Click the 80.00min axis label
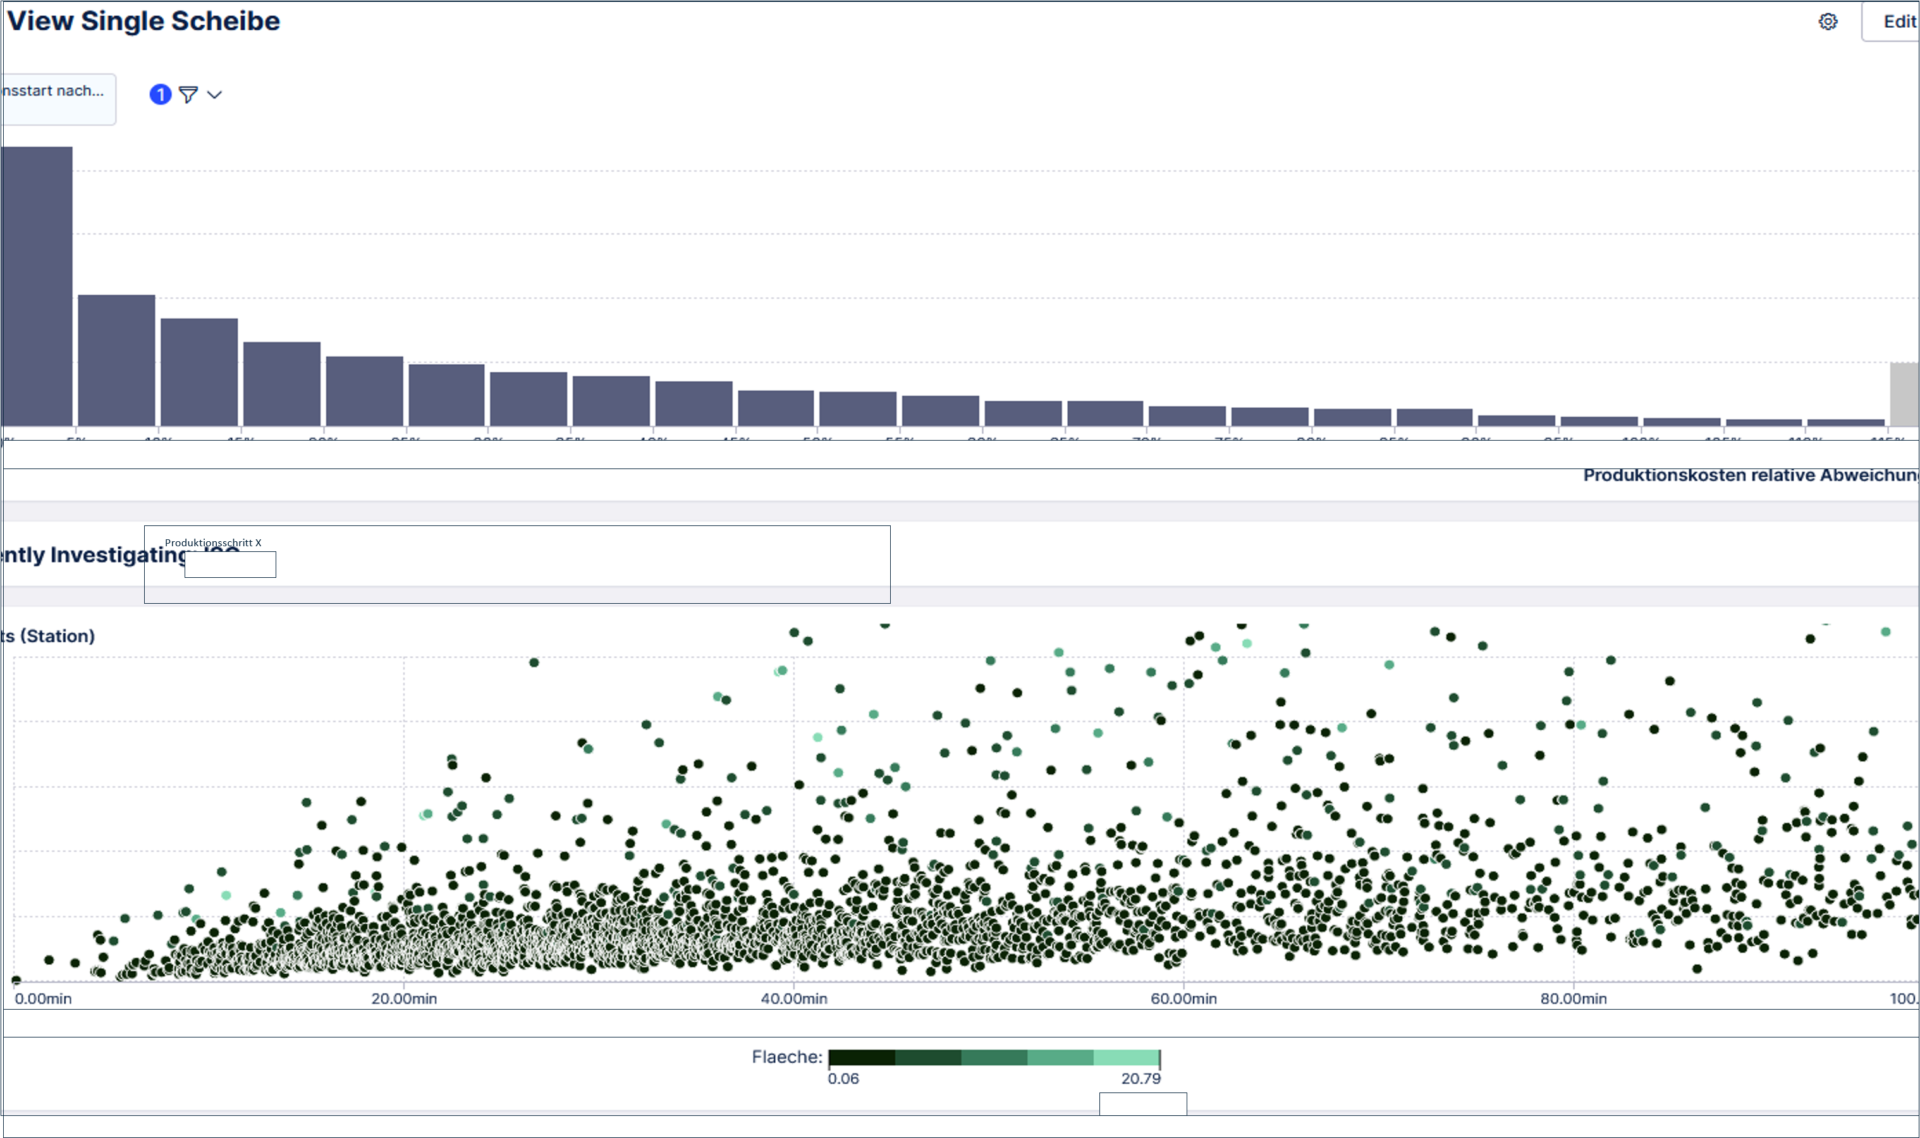Image resolution: width=1920 pixels, height=1138 pixels. (1574, 998)
